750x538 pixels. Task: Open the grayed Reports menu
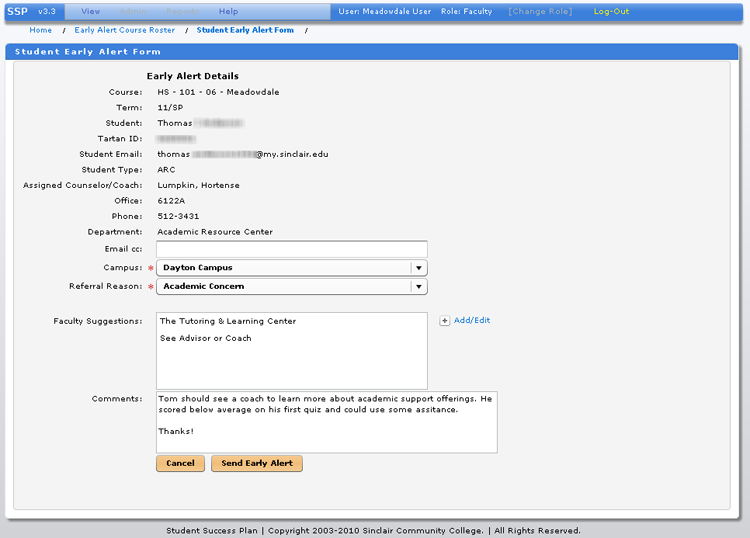coord(181,11)
